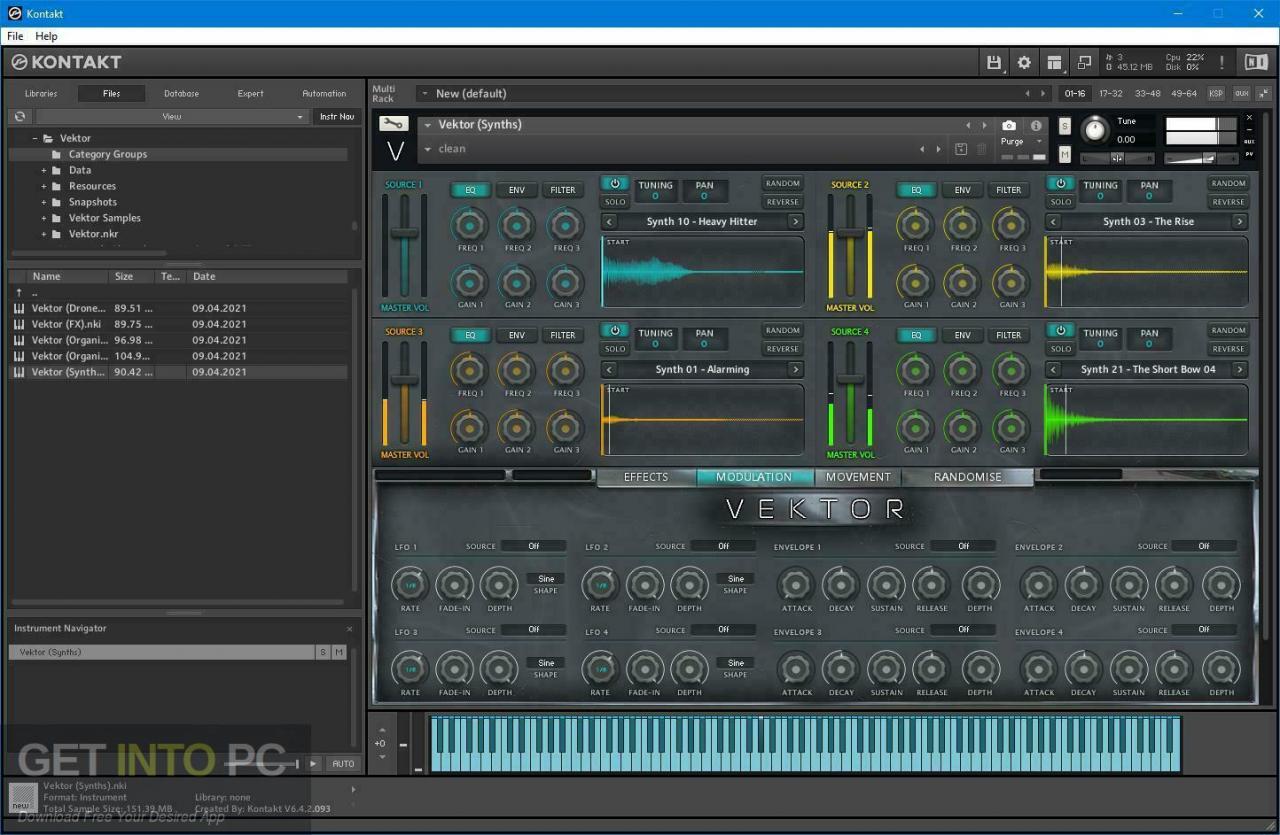Screen dimensions: 1280x835
Task: Open Kontakt options gear icon
Action: pos(1024,62)
